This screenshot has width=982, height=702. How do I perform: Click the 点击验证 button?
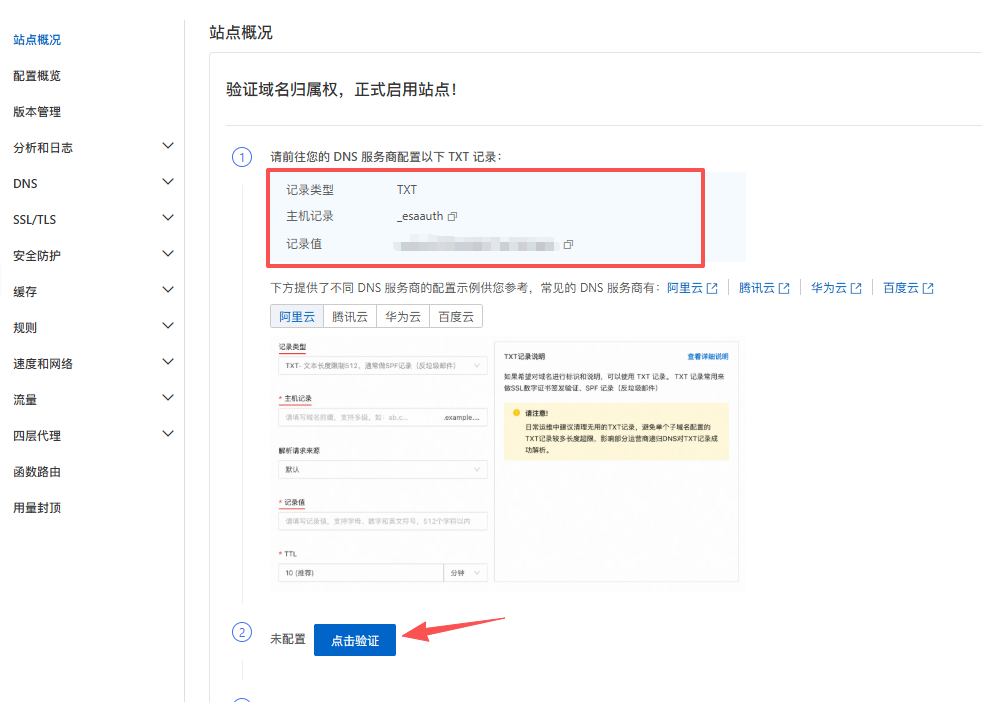[x=354, y=640]
